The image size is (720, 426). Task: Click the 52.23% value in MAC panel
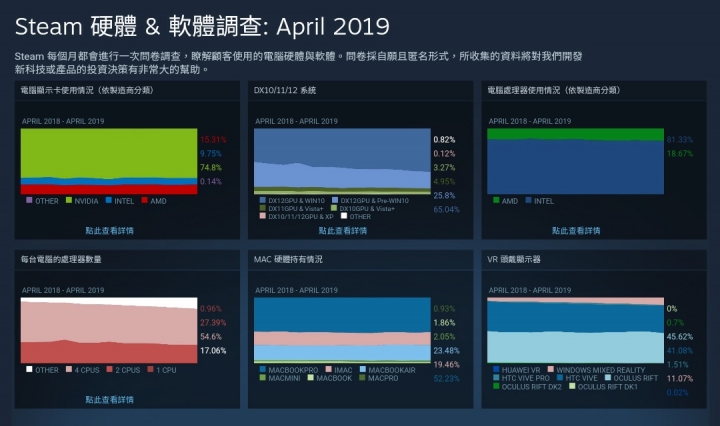pos(446,378)
